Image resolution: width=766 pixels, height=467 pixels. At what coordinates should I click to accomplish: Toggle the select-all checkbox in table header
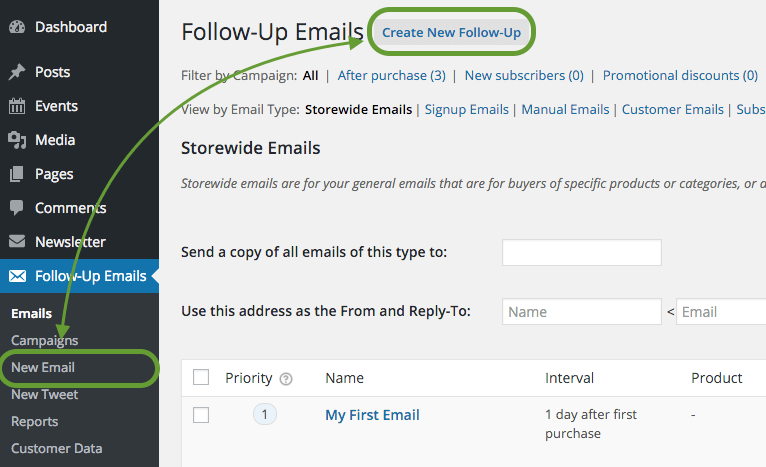coord(201,377)
